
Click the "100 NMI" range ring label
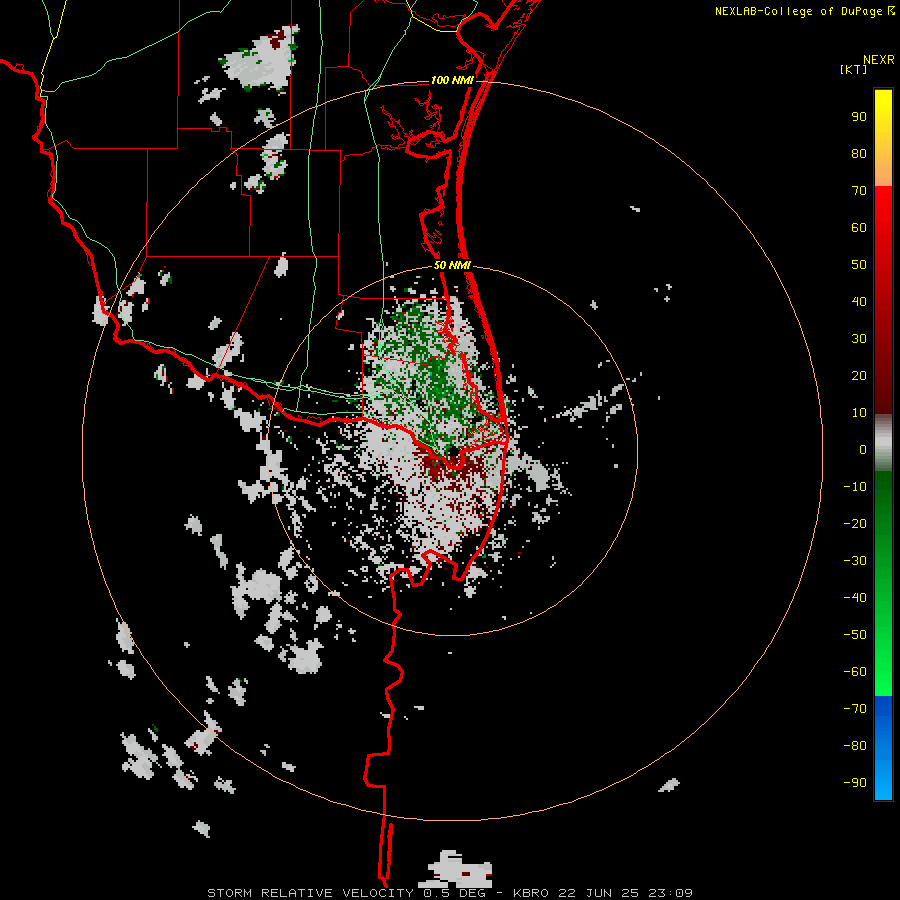pos(452,80)
